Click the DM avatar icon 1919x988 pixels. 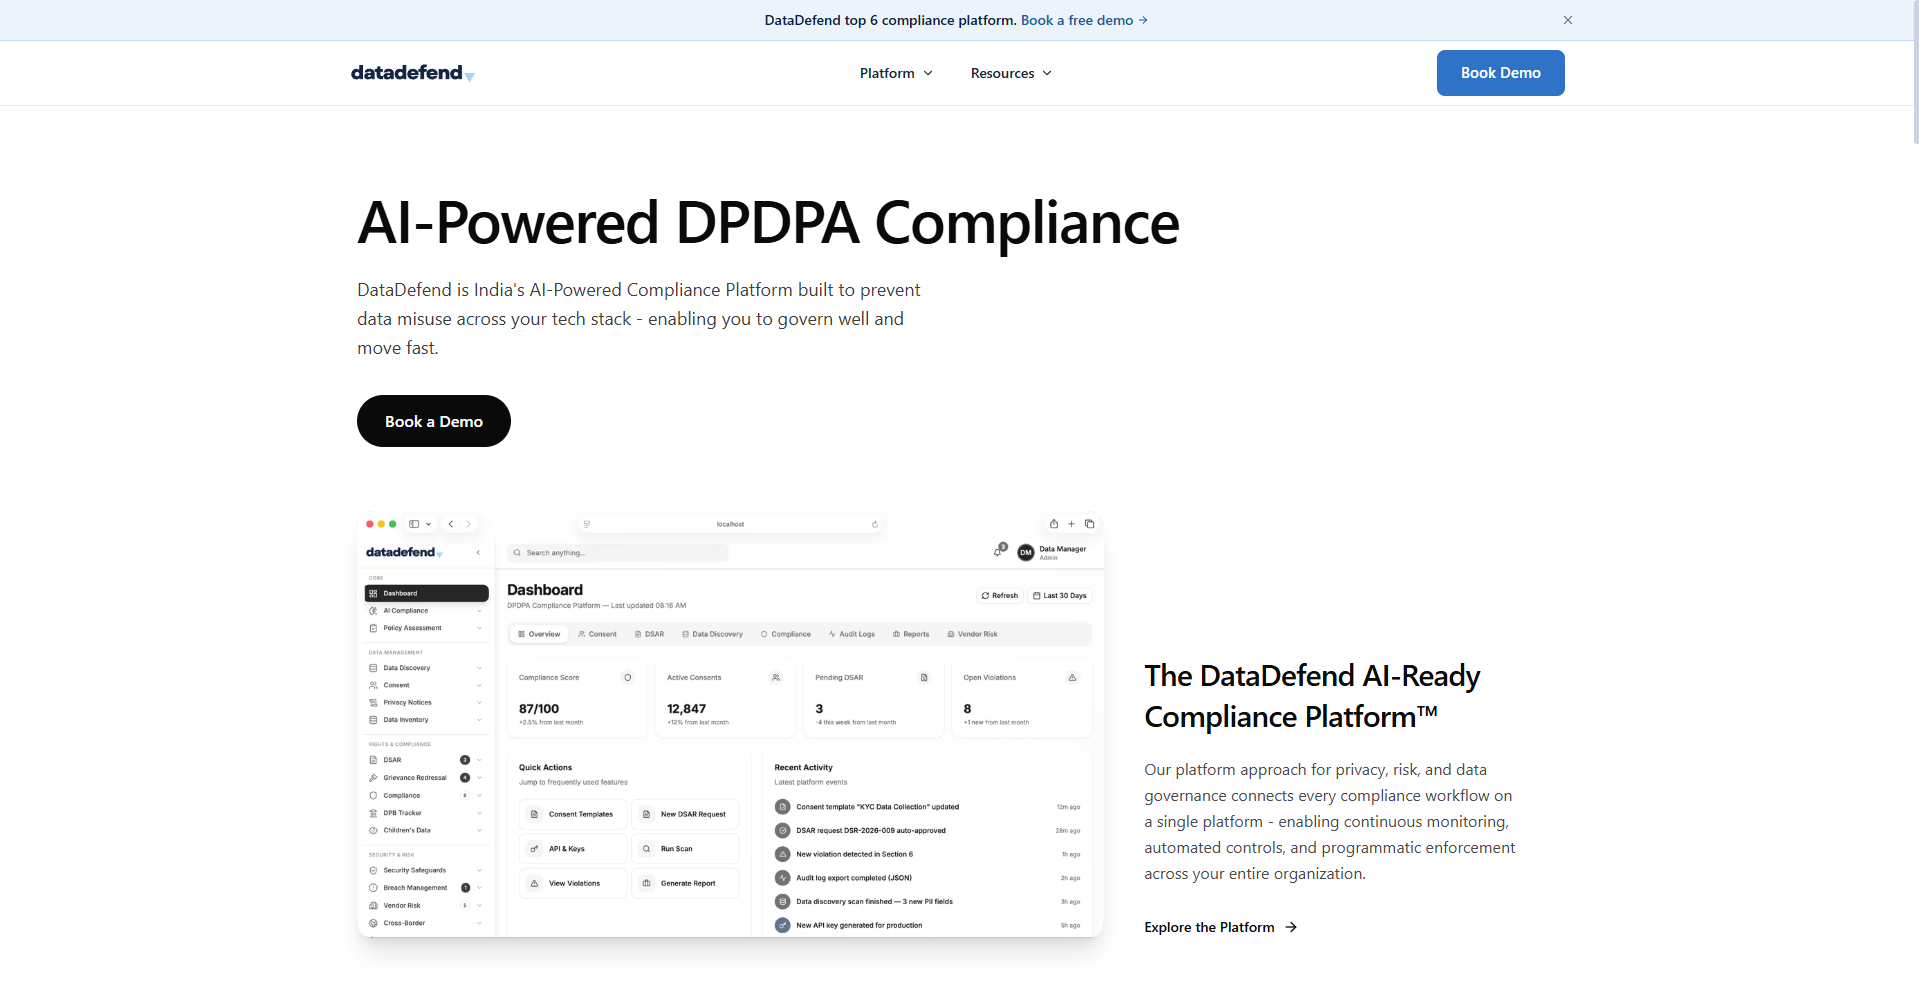click(1025, 552)
